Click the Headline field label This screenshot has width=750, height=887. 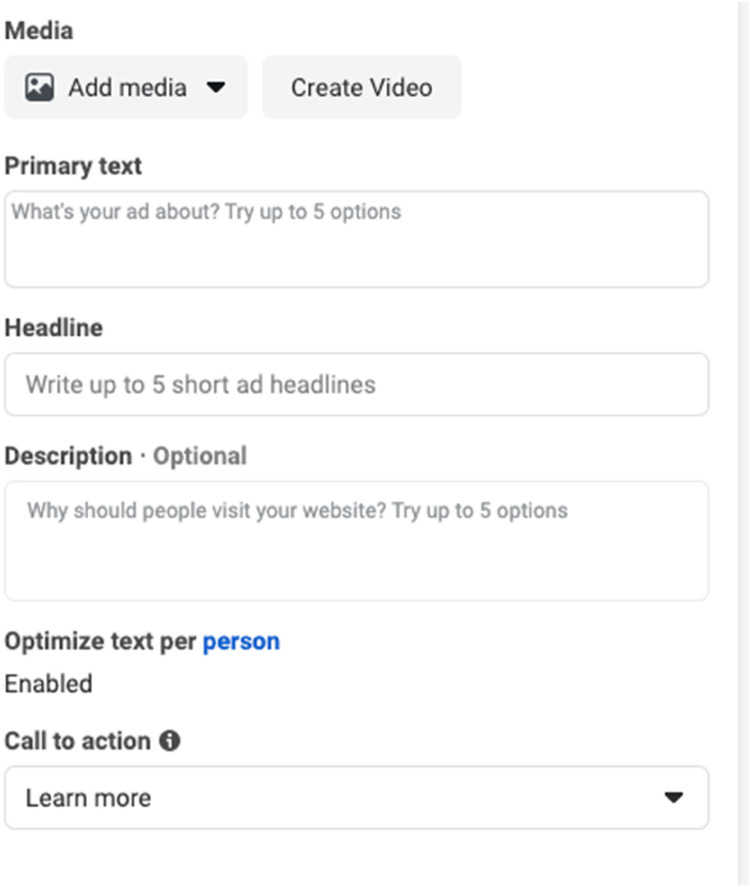pos(53,328)
